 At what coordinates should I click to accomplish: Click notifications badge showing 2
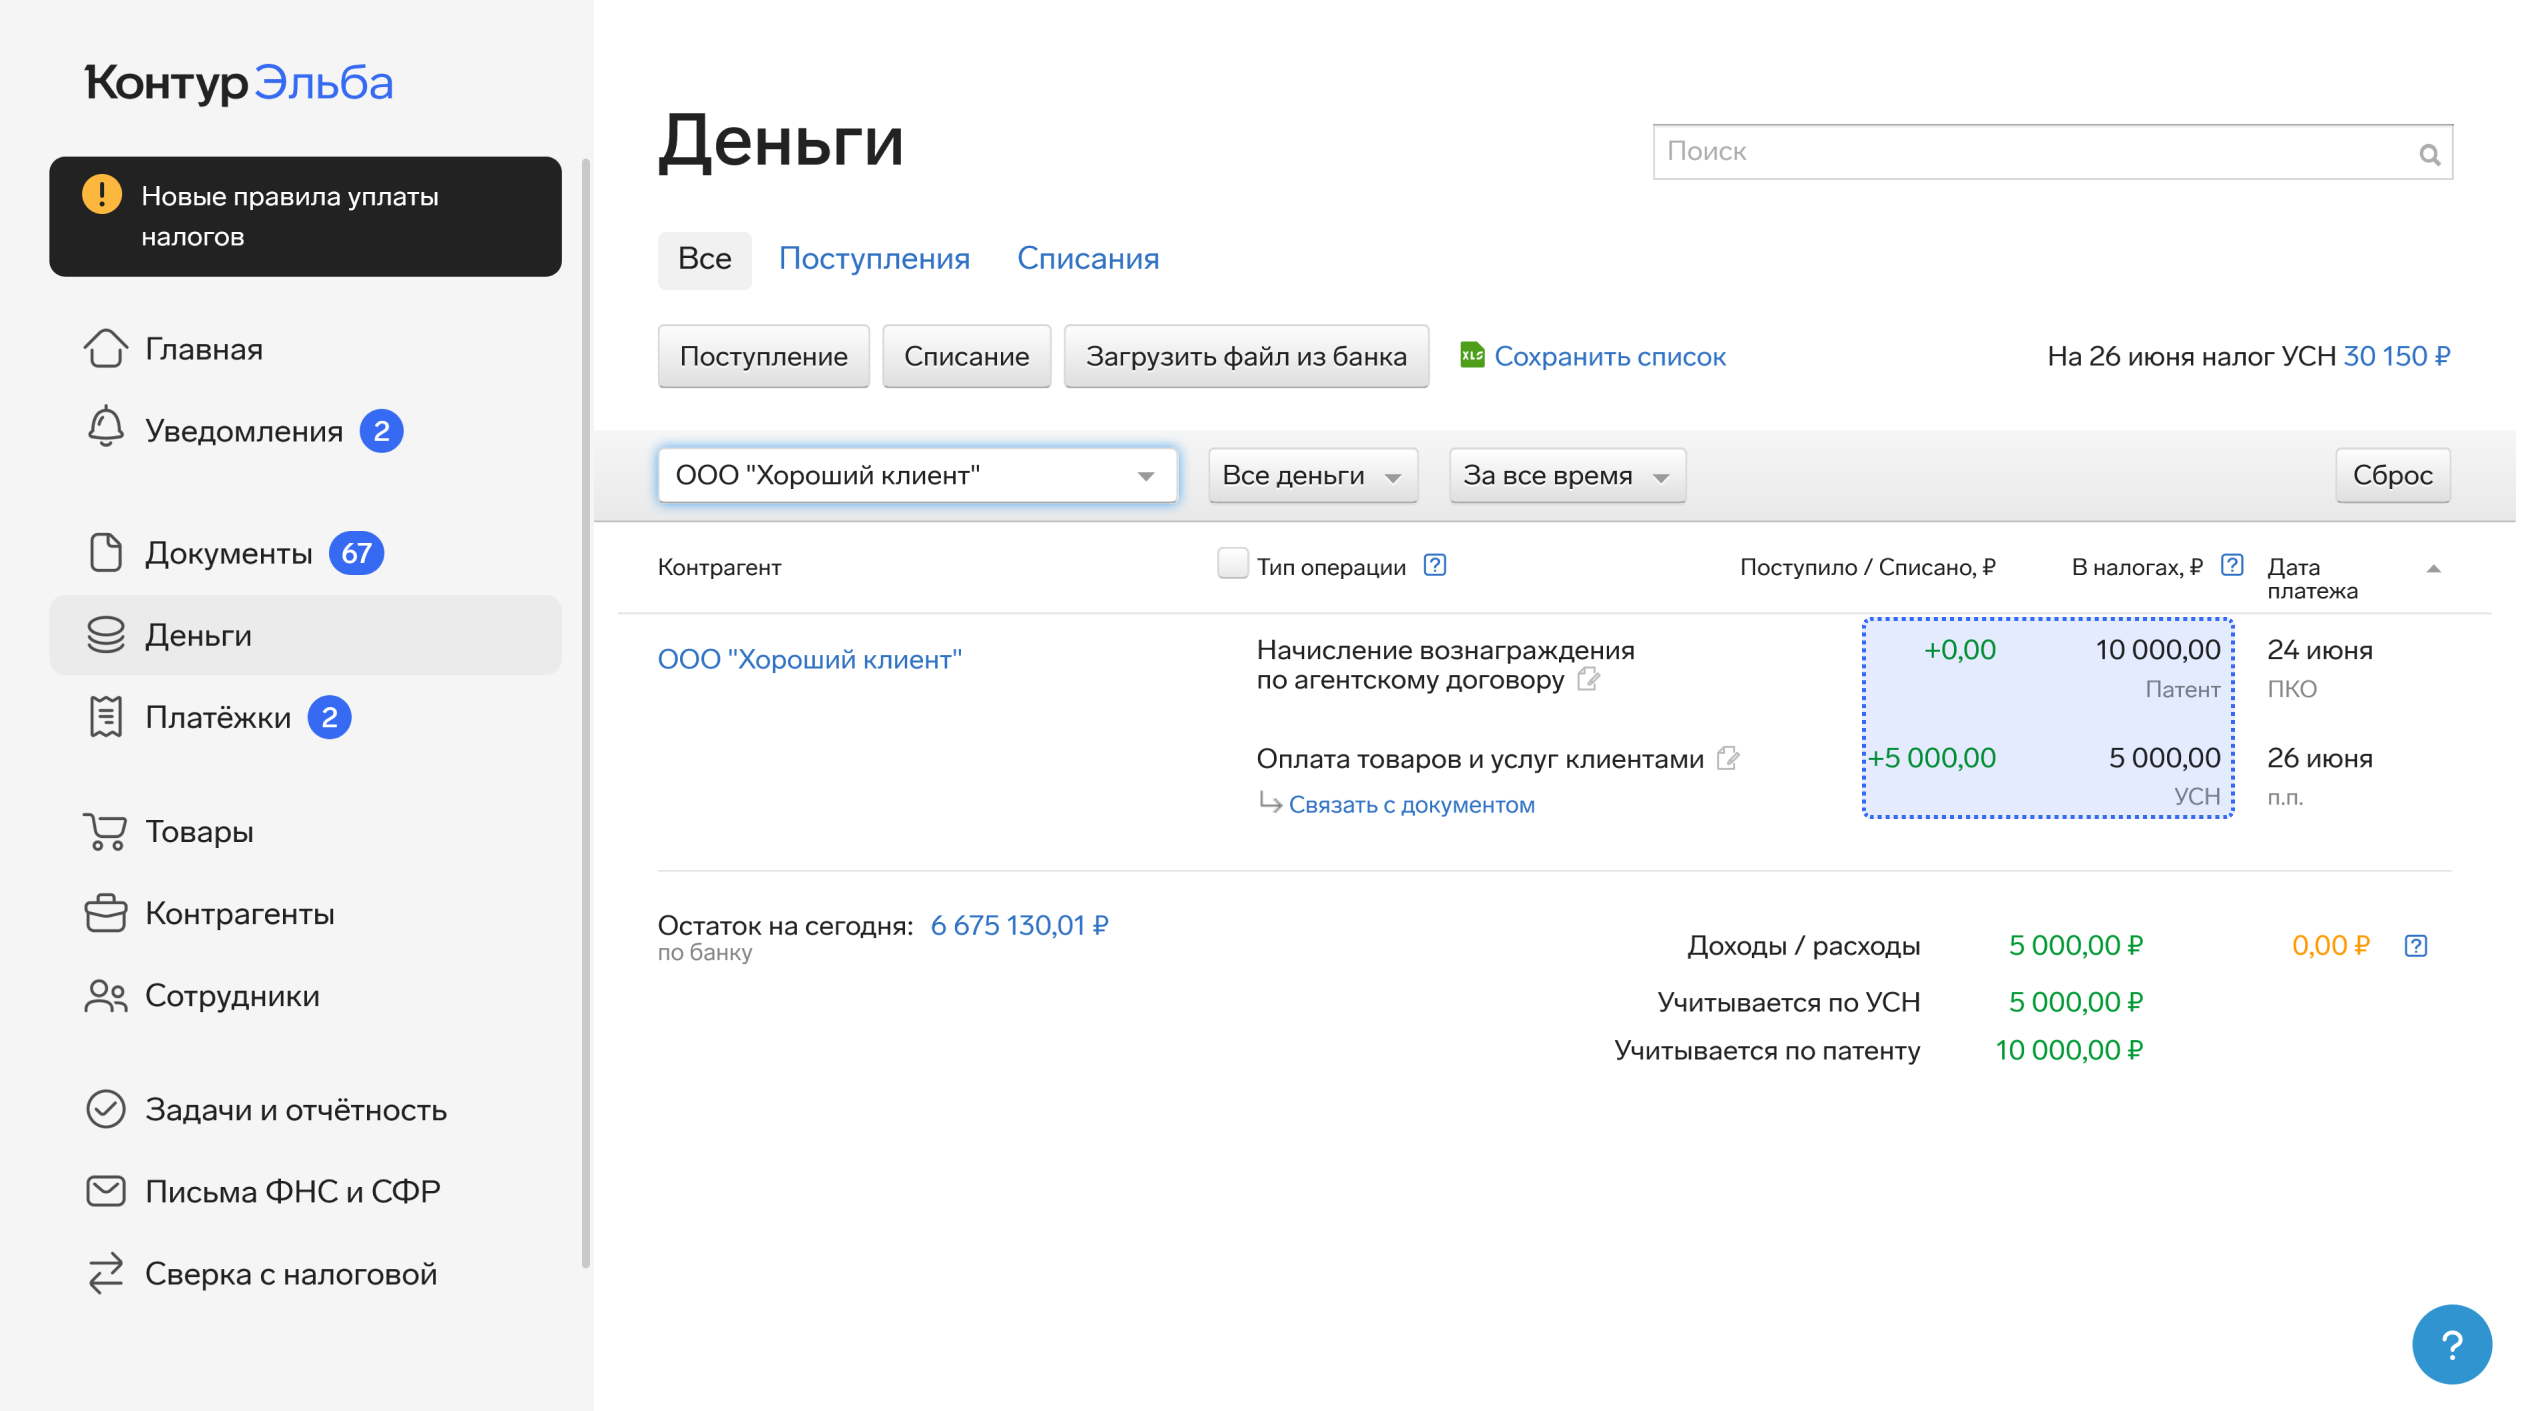381,431
